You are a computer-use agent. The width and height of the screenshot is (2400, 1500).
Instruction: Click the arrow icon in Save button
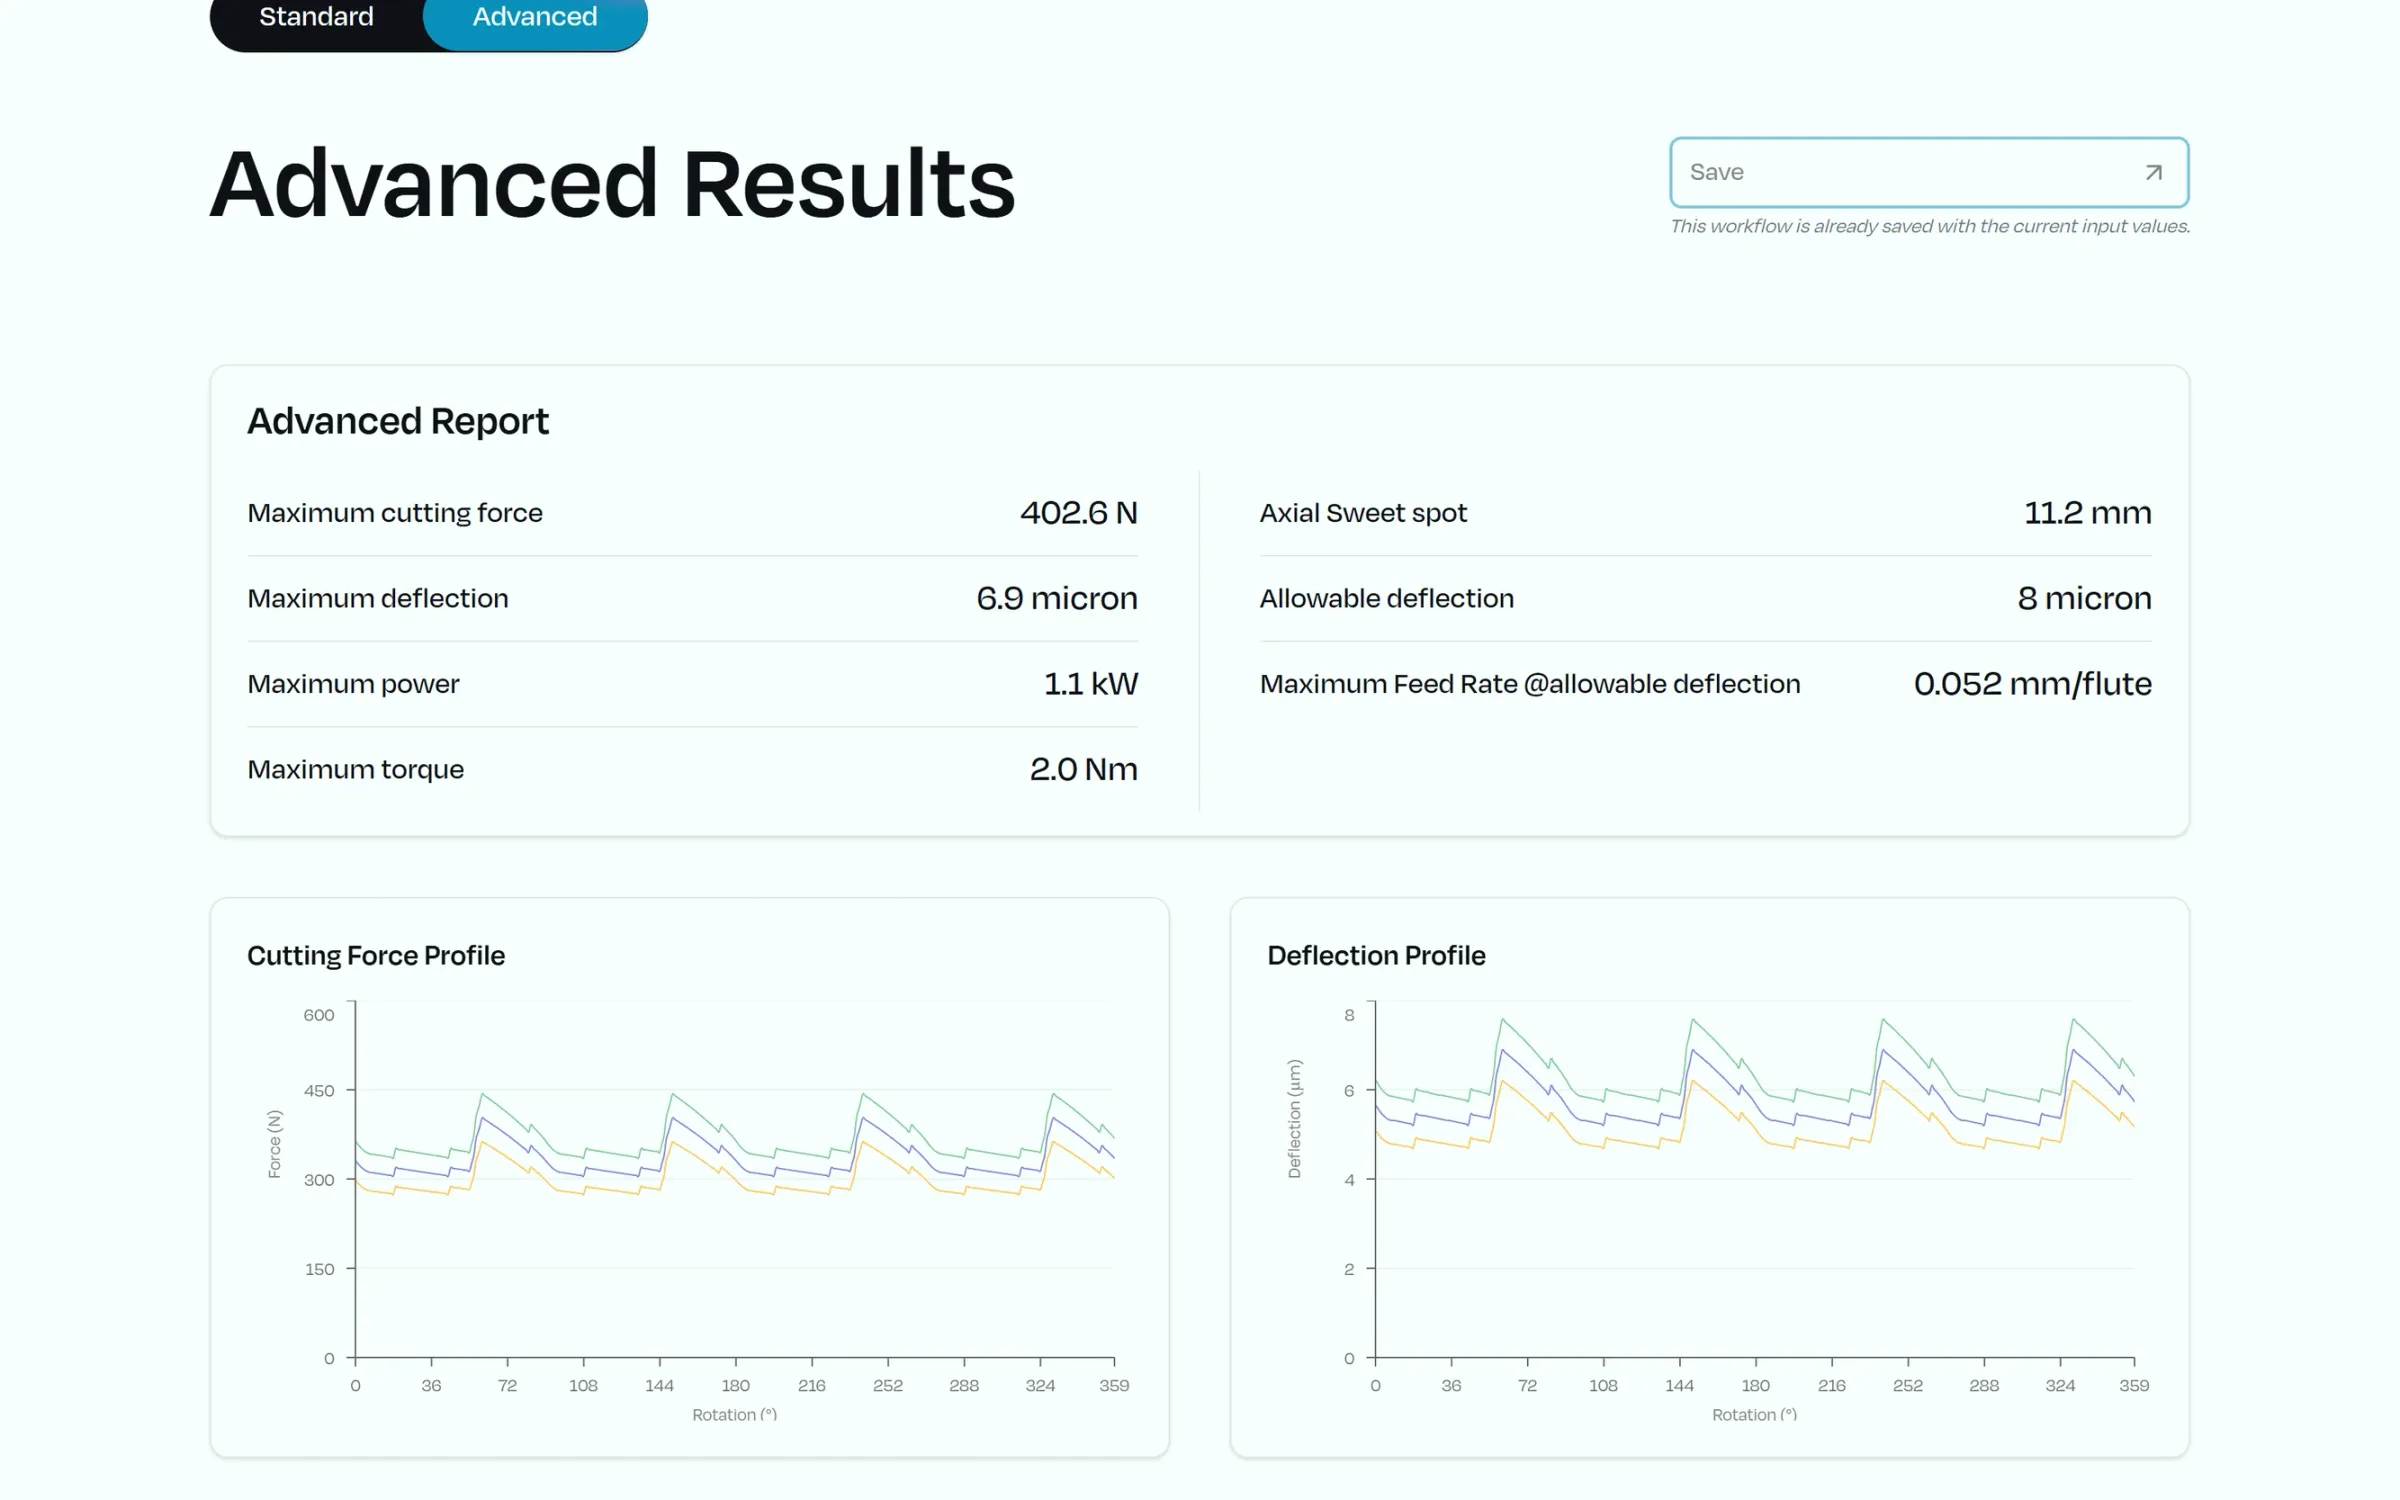(x=2153, y=173)
